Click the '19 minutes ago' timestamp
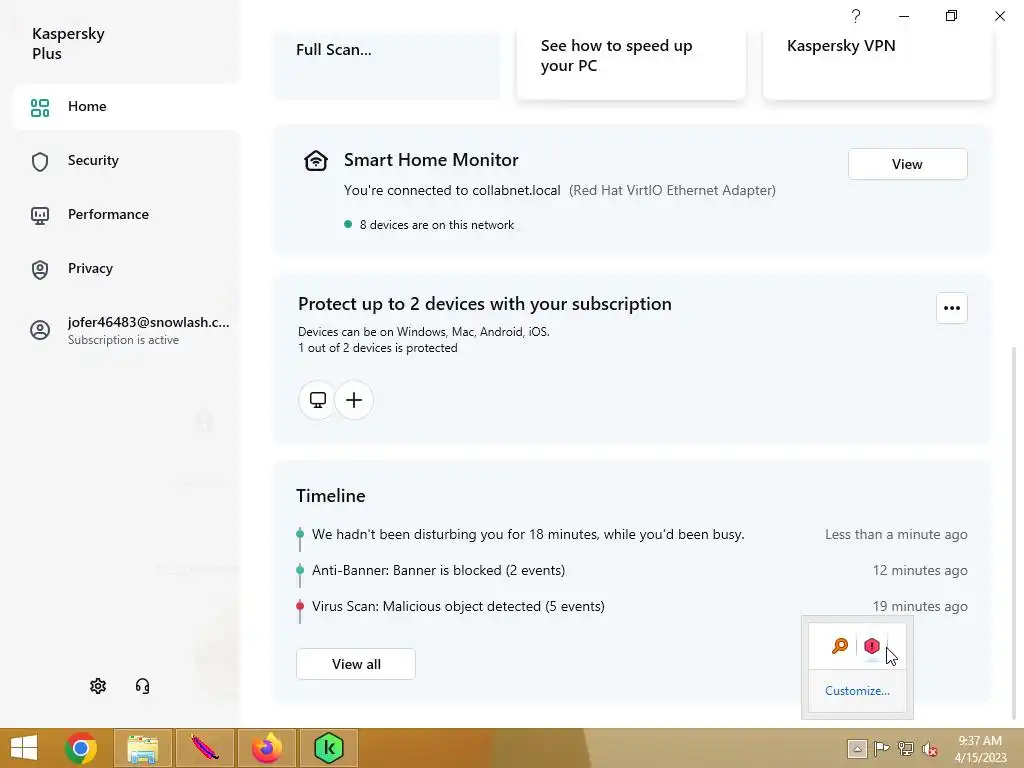The image size is (1024, 768). pyautogui.click(x=920, y=606)
